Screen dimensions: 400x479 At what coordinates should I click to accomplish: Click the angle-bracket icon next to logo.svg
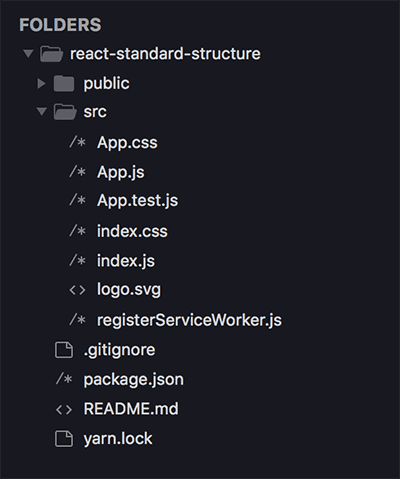(77, 290)
